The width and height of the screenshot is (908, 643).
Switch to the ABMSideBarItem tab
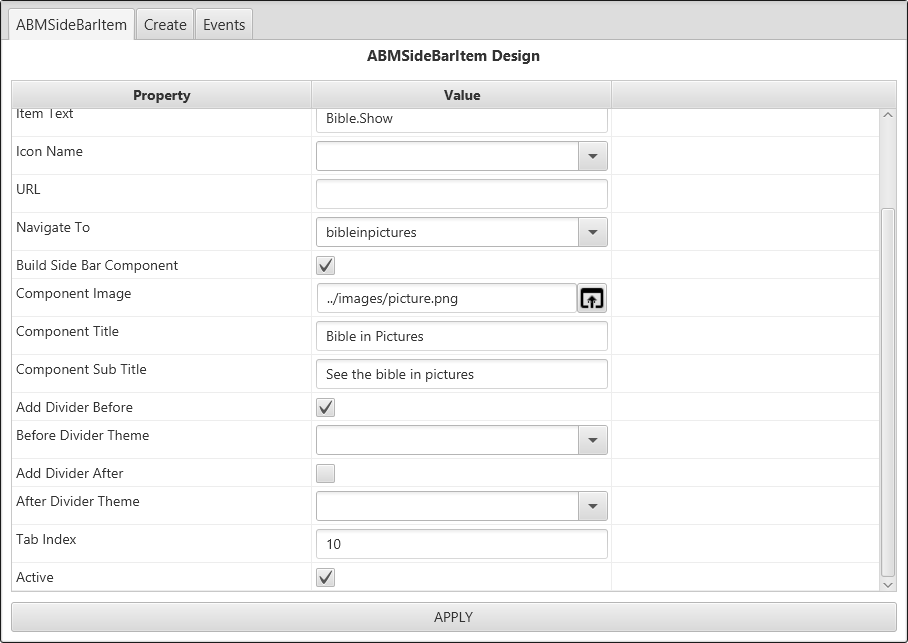click(x=71, y=24)
